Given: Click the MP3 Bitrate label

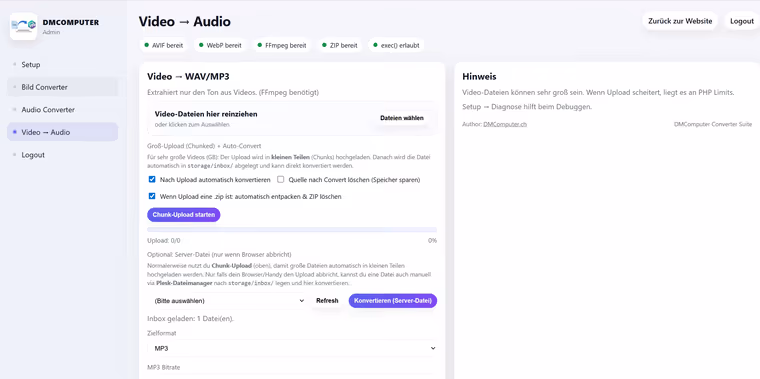Looking at the screenshot, I should pyautogui.click(x=163, y=367).
